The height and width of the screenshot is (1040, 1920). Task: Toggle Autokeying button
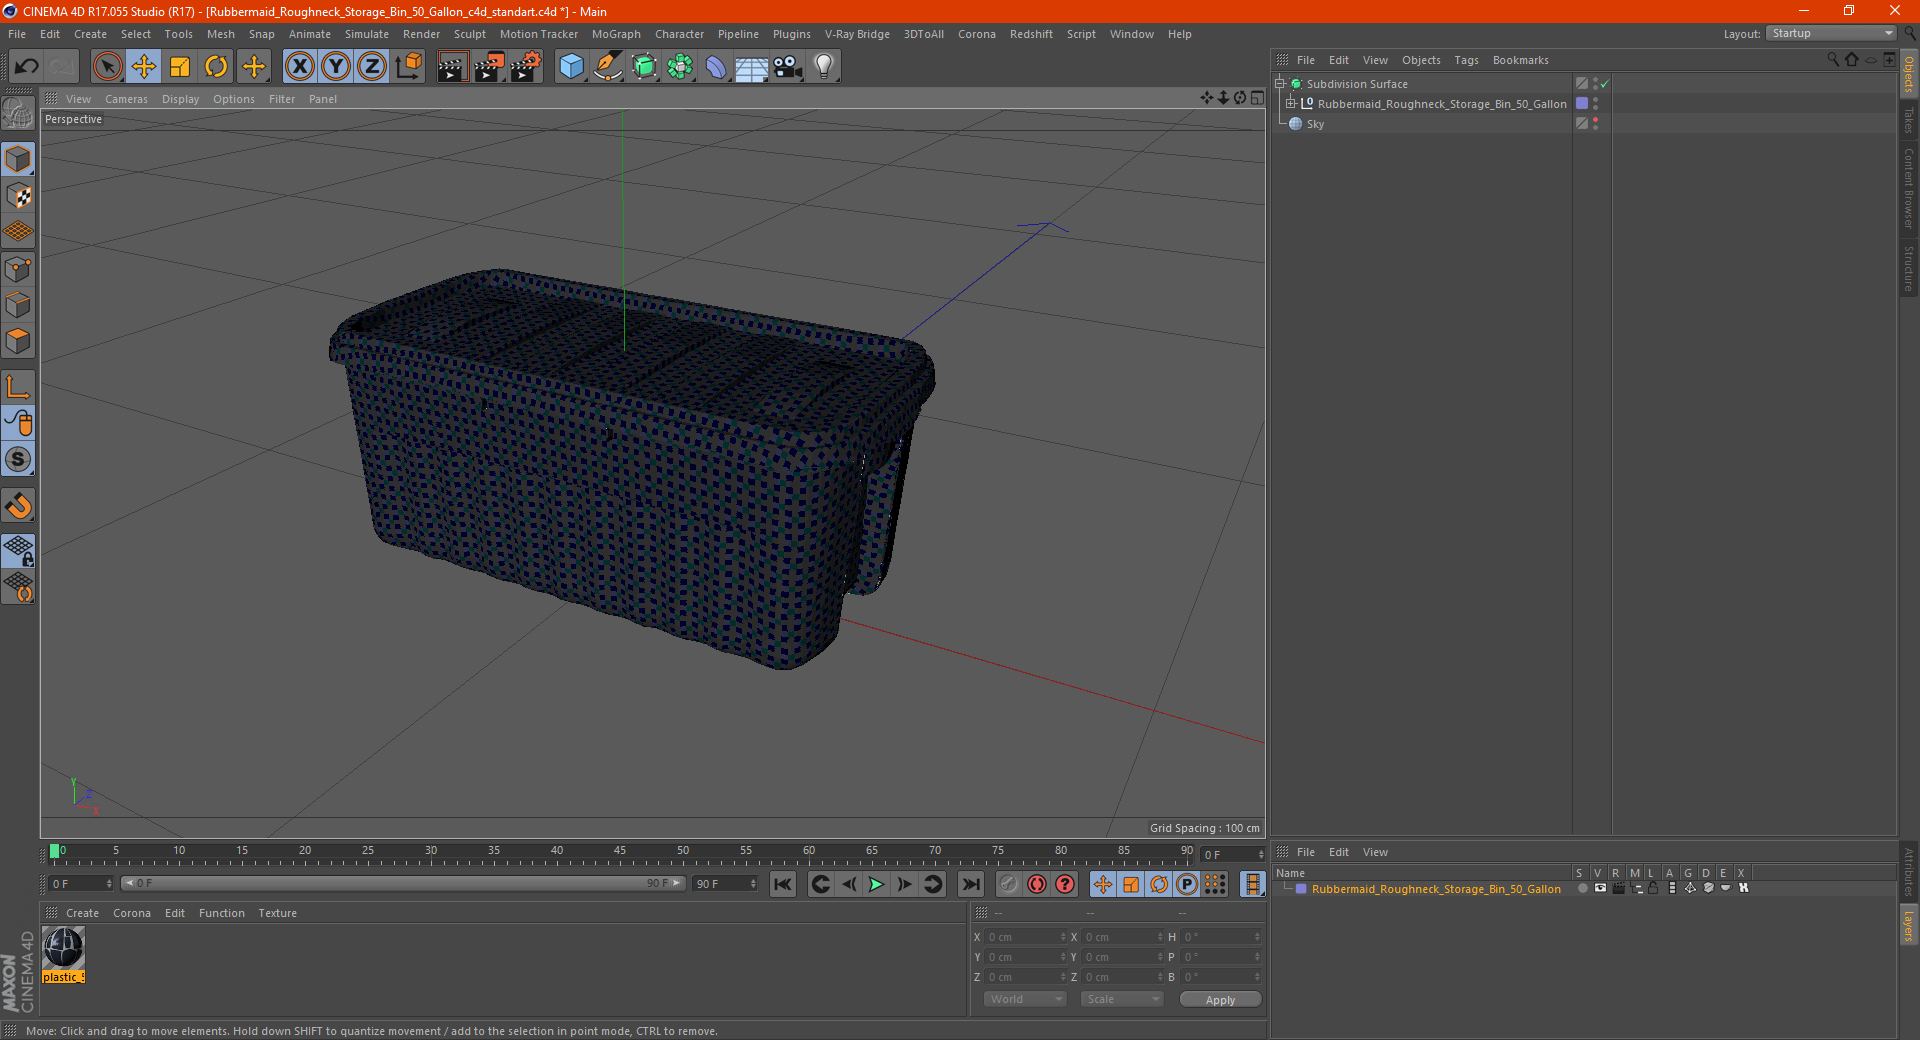pyautogui.click(x=1037, y=884)
